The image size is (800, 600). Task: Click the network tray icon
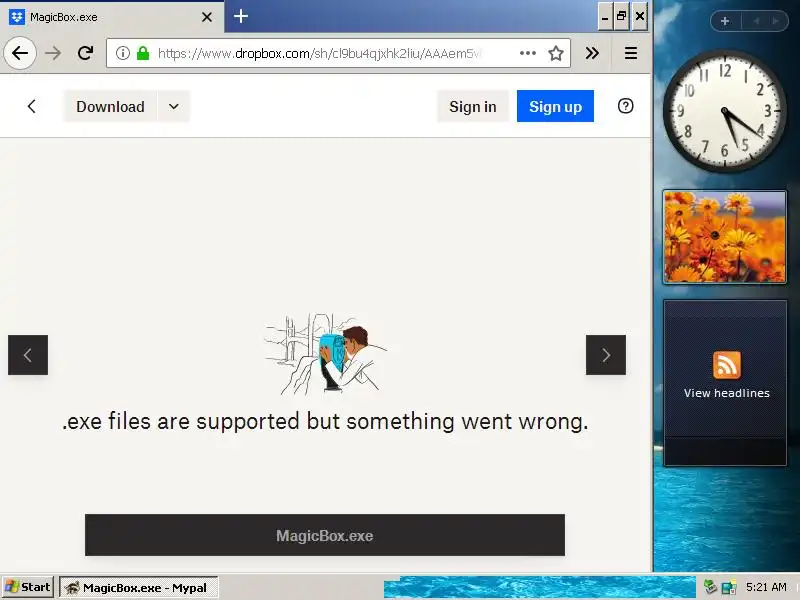729,587
